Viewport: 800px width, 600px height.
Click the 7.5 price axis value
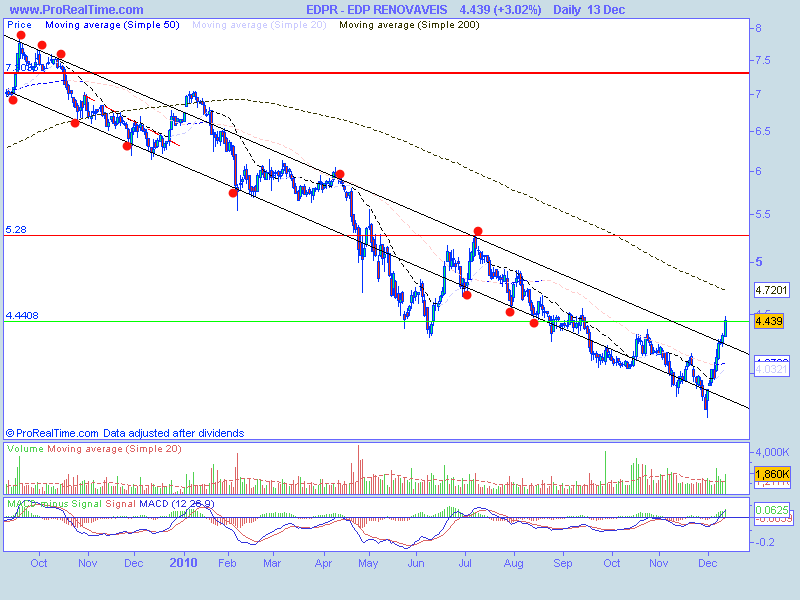coord(763,60)
